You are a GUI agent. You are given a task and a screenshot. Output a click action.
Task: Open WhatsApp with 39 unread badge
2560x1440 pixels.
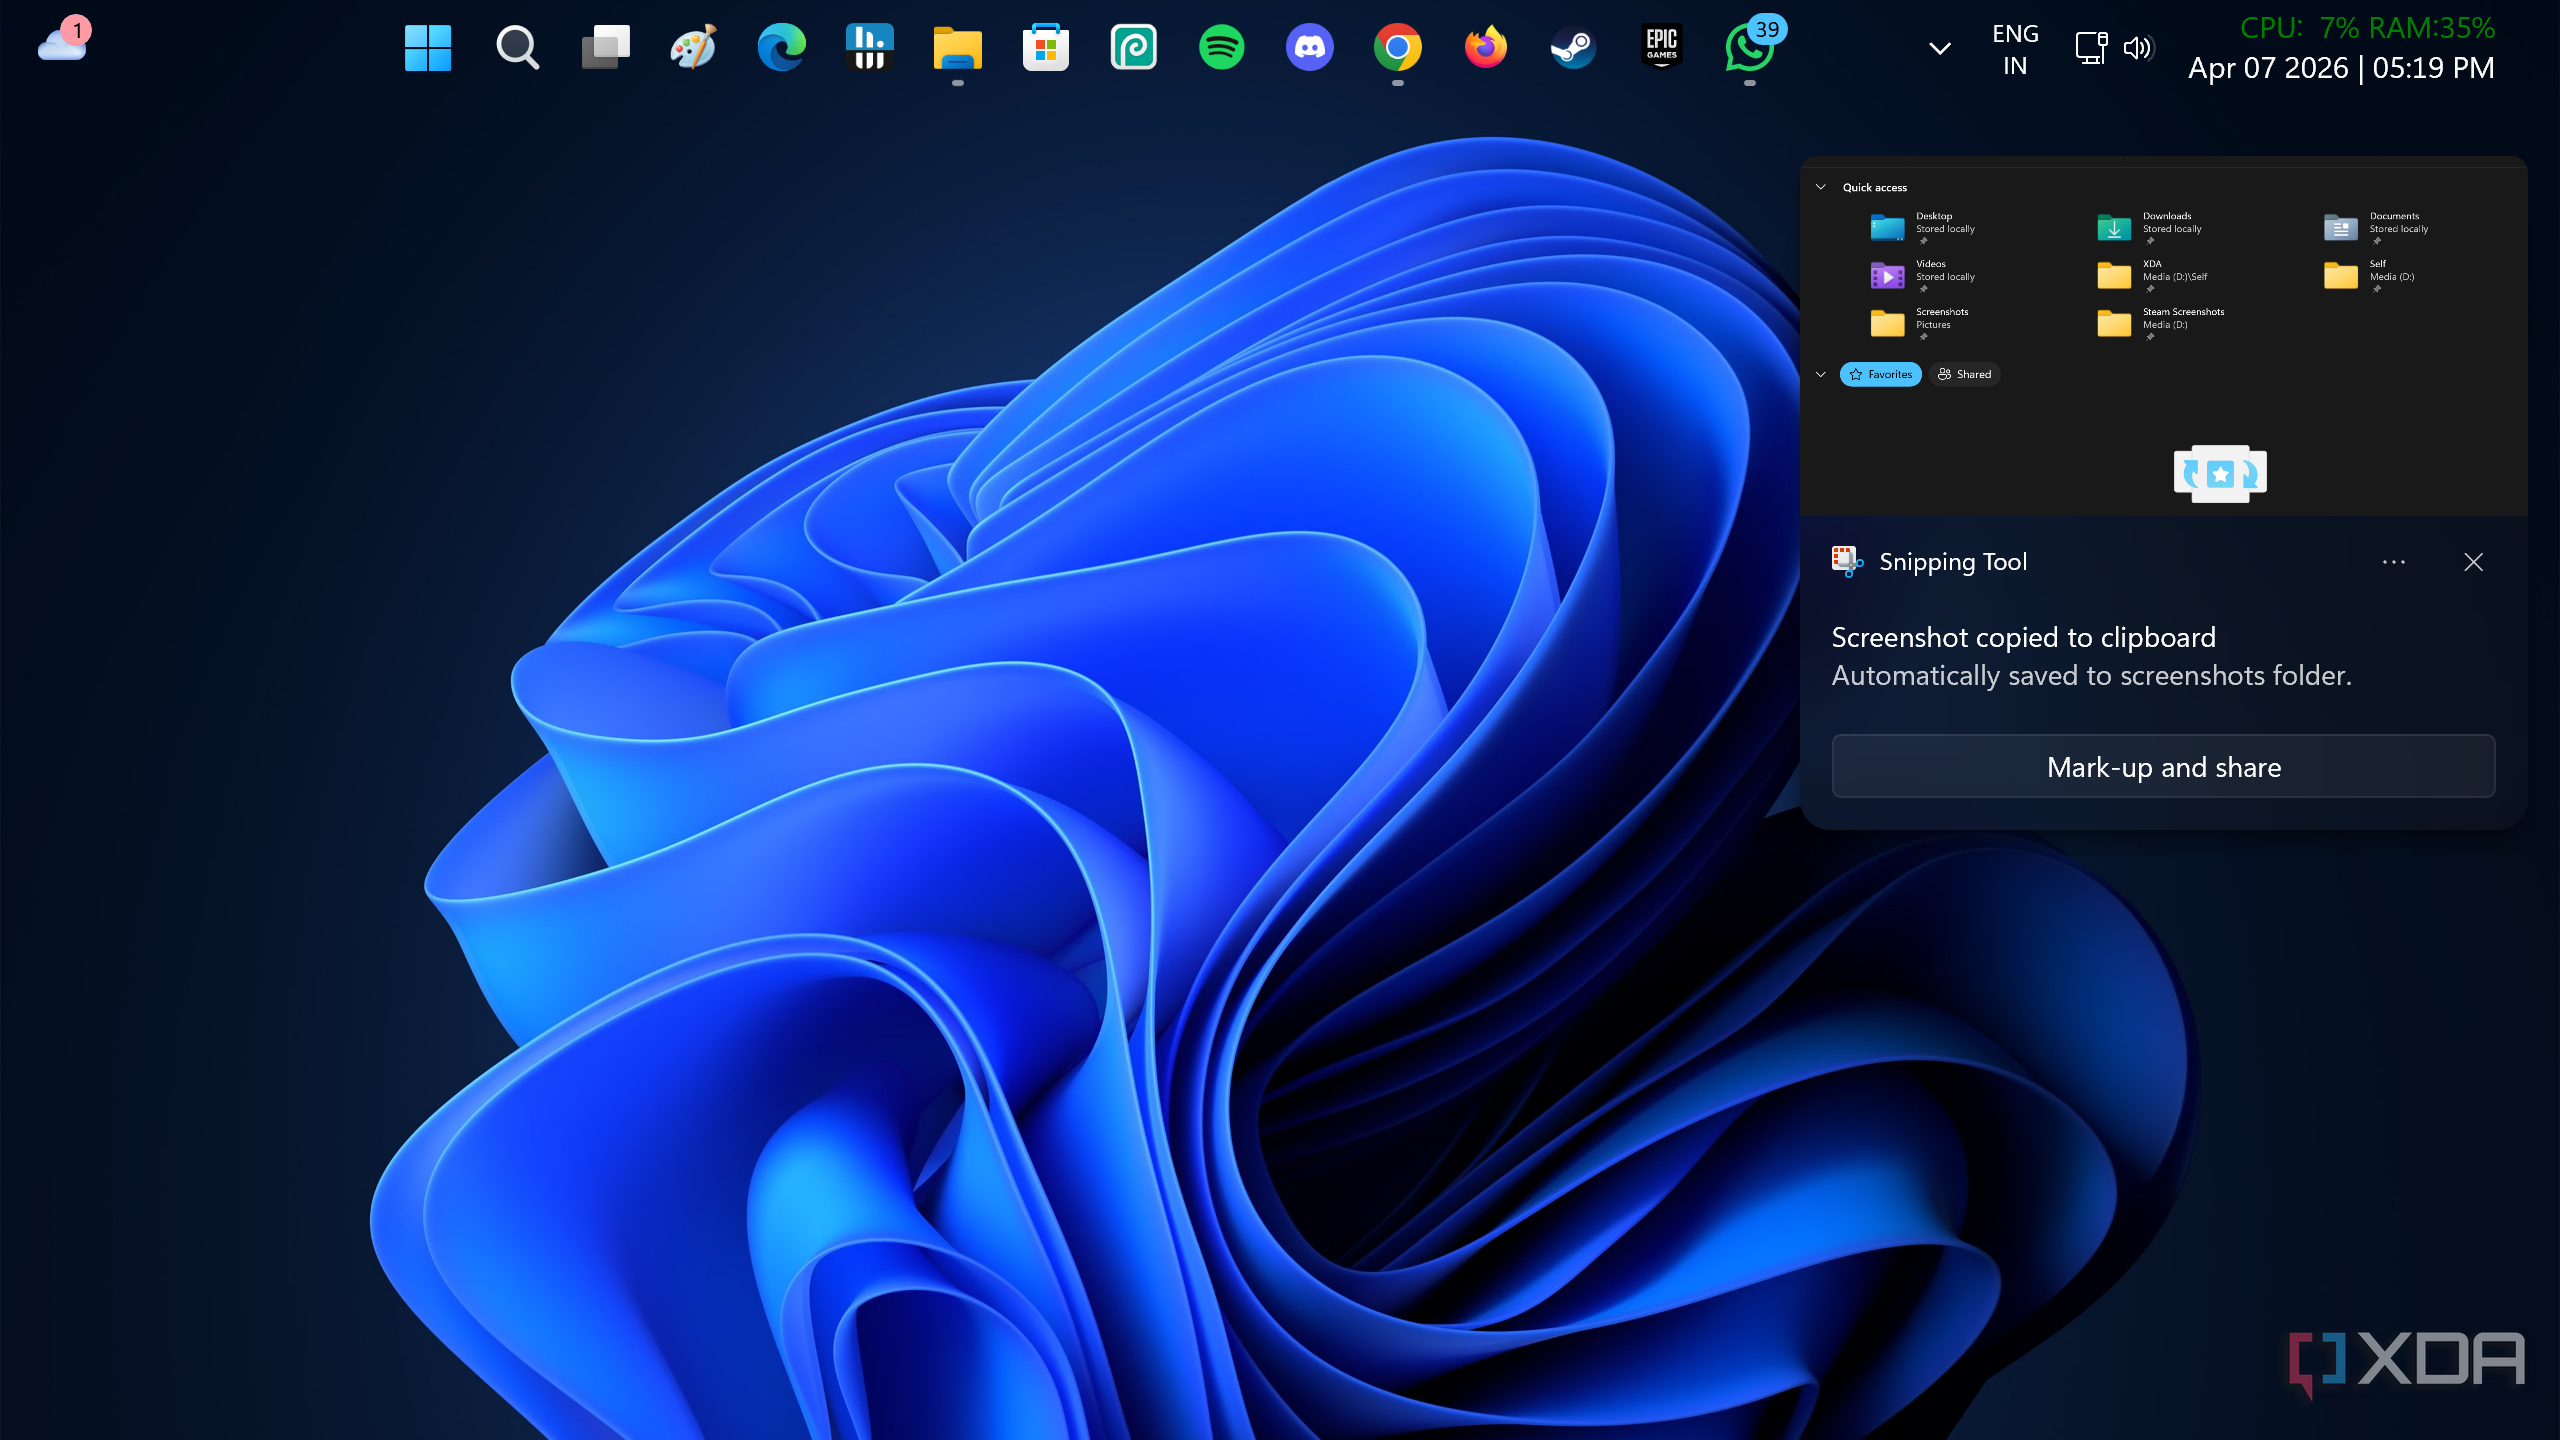point(1750,47)
